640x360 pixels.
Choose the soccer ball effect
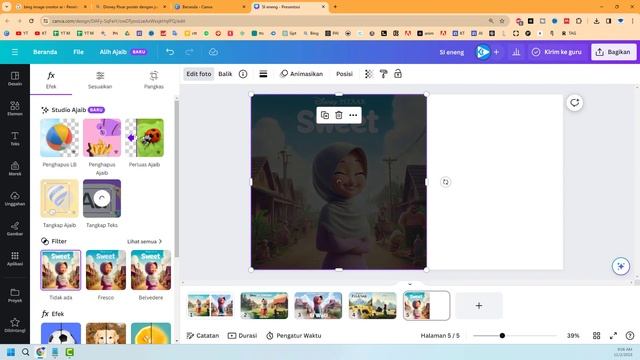[61, 333]
